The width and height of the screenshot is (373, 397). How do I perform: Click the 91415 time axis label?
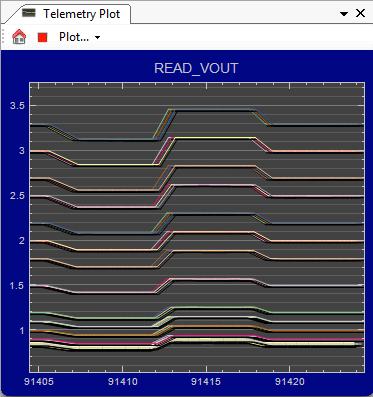coord(206,381)
